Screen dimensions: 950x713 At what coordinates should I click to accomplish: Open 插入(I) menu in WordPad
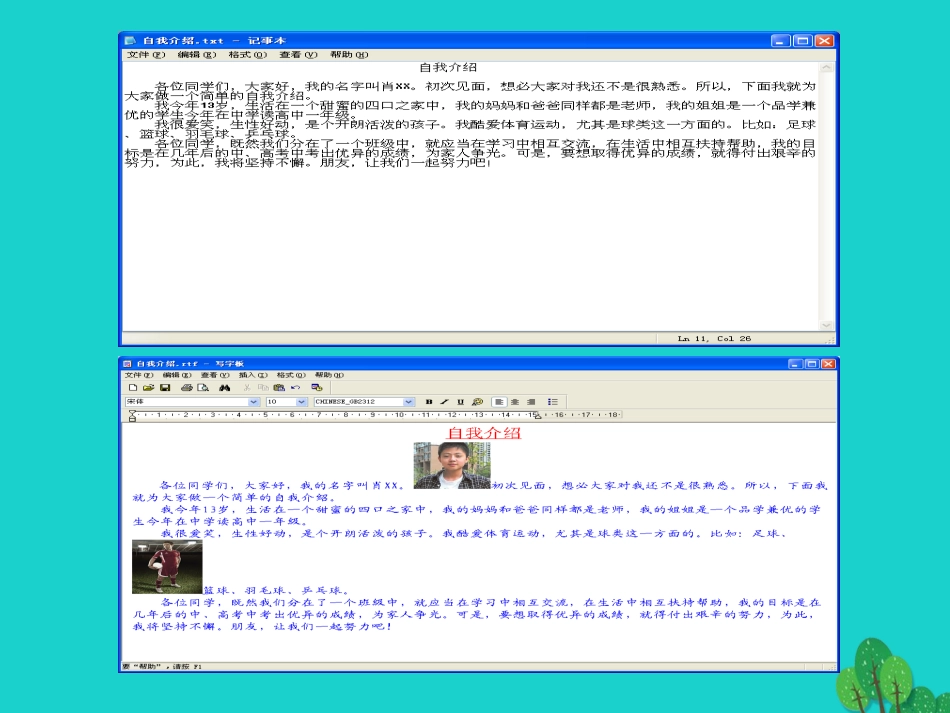click(x=253, y=375)
